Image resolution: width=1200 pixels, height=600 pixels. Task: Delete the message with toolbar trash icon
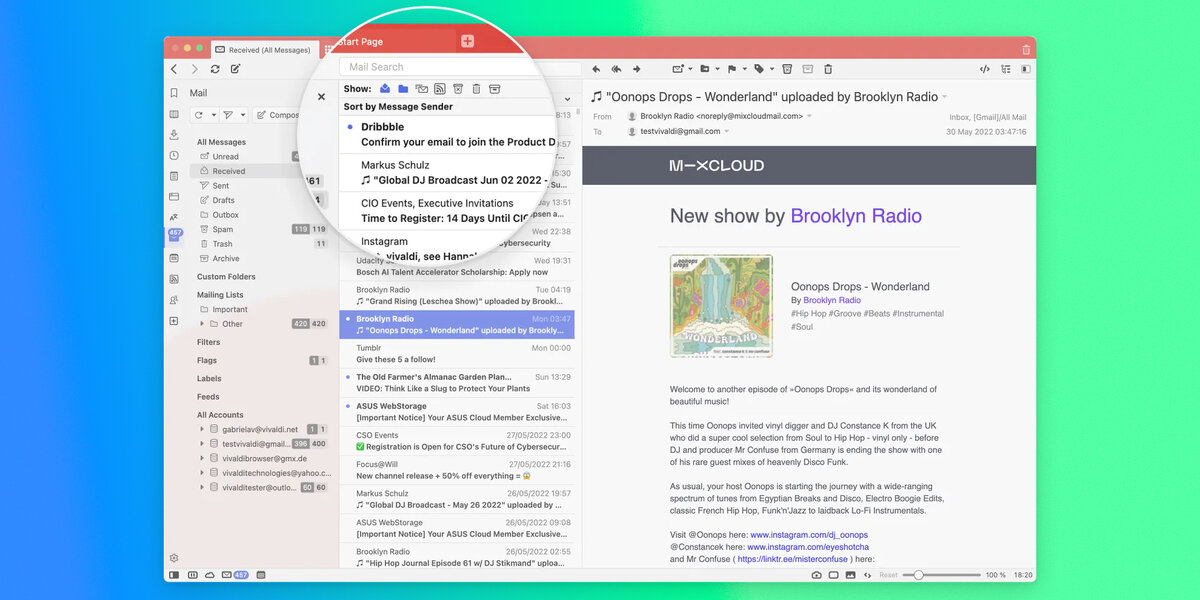click(x=828, y=69)
